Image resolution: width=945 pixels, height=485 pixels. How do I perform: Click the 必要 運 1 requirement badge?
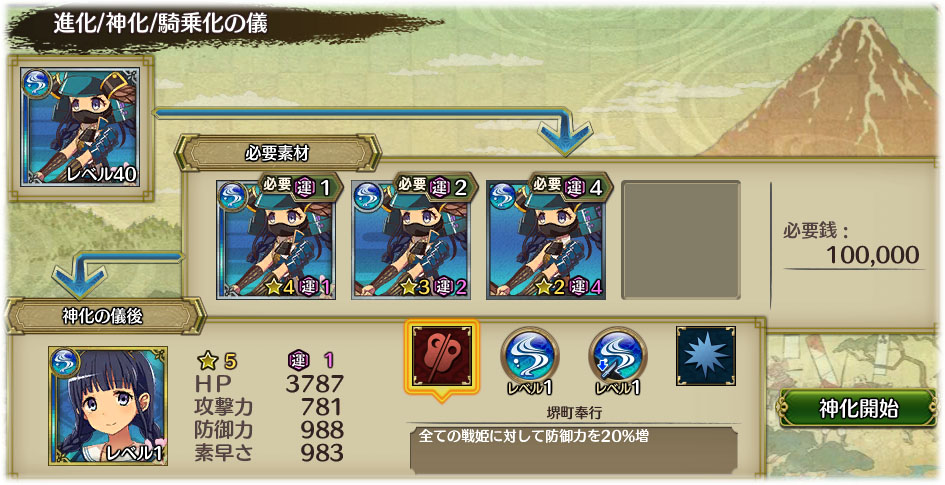(x=297, y=187)
